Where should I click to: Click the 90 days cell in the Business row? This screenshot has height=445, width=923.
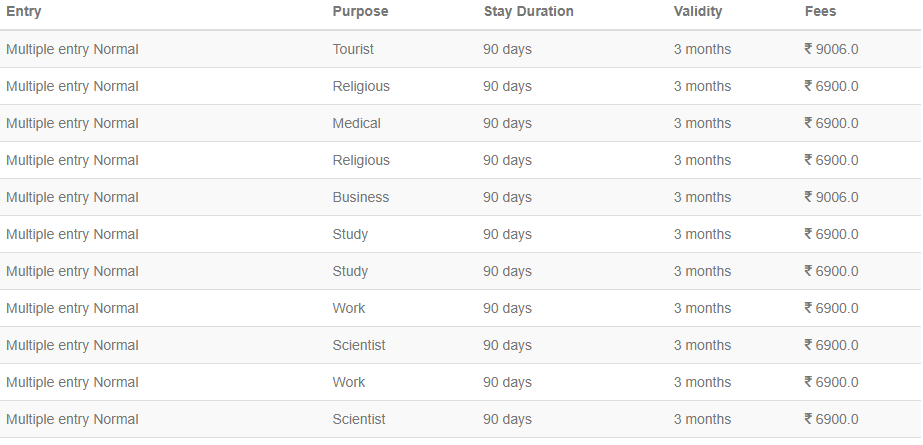[507, 198]
